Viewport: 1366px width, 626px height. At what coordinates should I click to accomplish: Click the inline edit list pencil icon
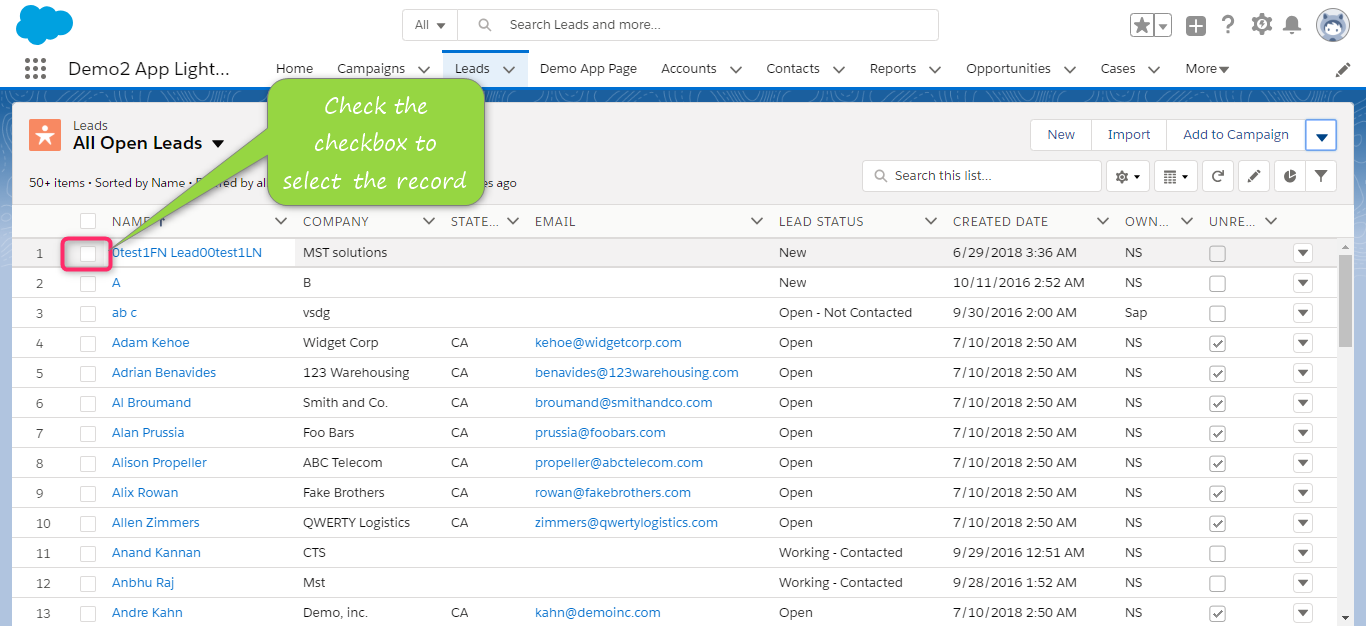click(1253, 176)
